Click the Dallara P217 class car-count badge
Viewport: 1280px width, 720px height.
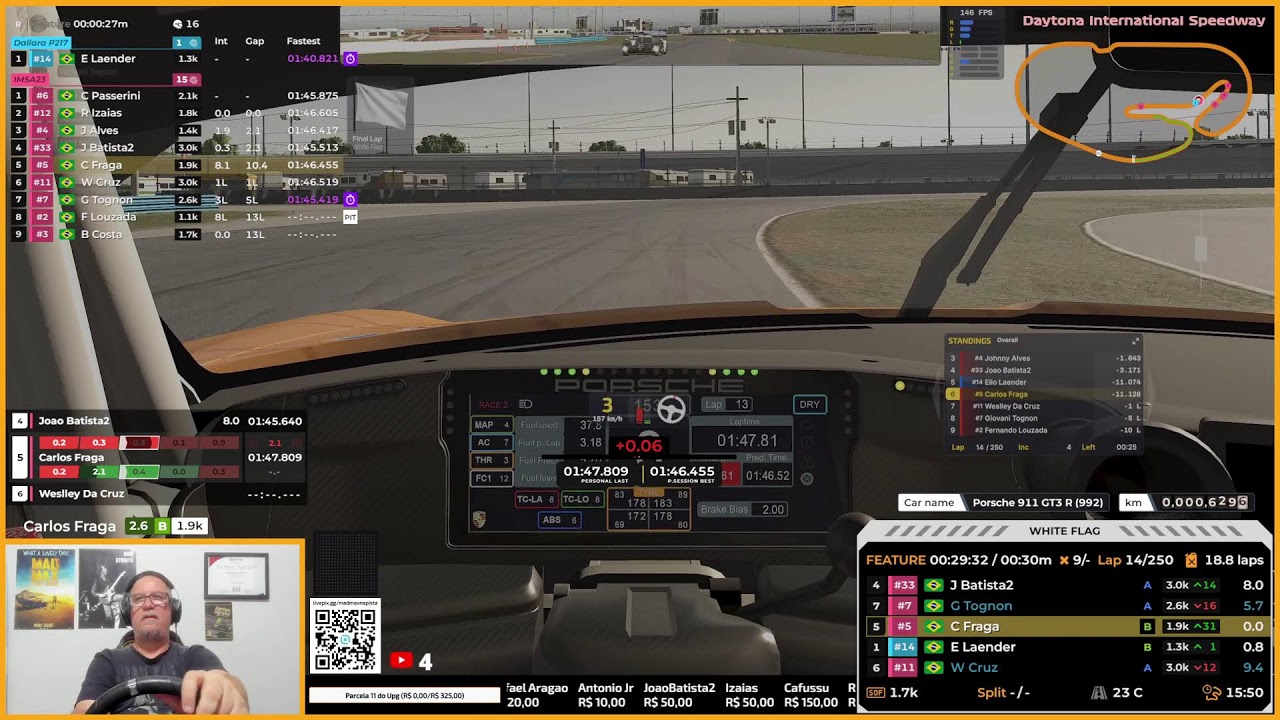[x=187, y=42]
